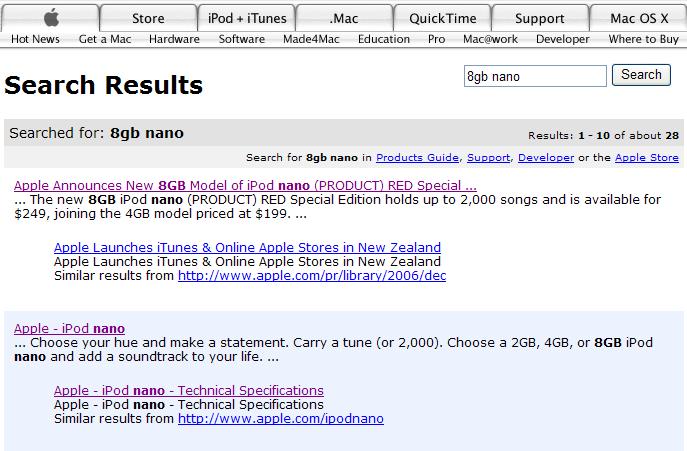Open Hardware in the sub-navigation
This screenshot has height=451, width=687.
pyautogui.click(x=174, y=39)
